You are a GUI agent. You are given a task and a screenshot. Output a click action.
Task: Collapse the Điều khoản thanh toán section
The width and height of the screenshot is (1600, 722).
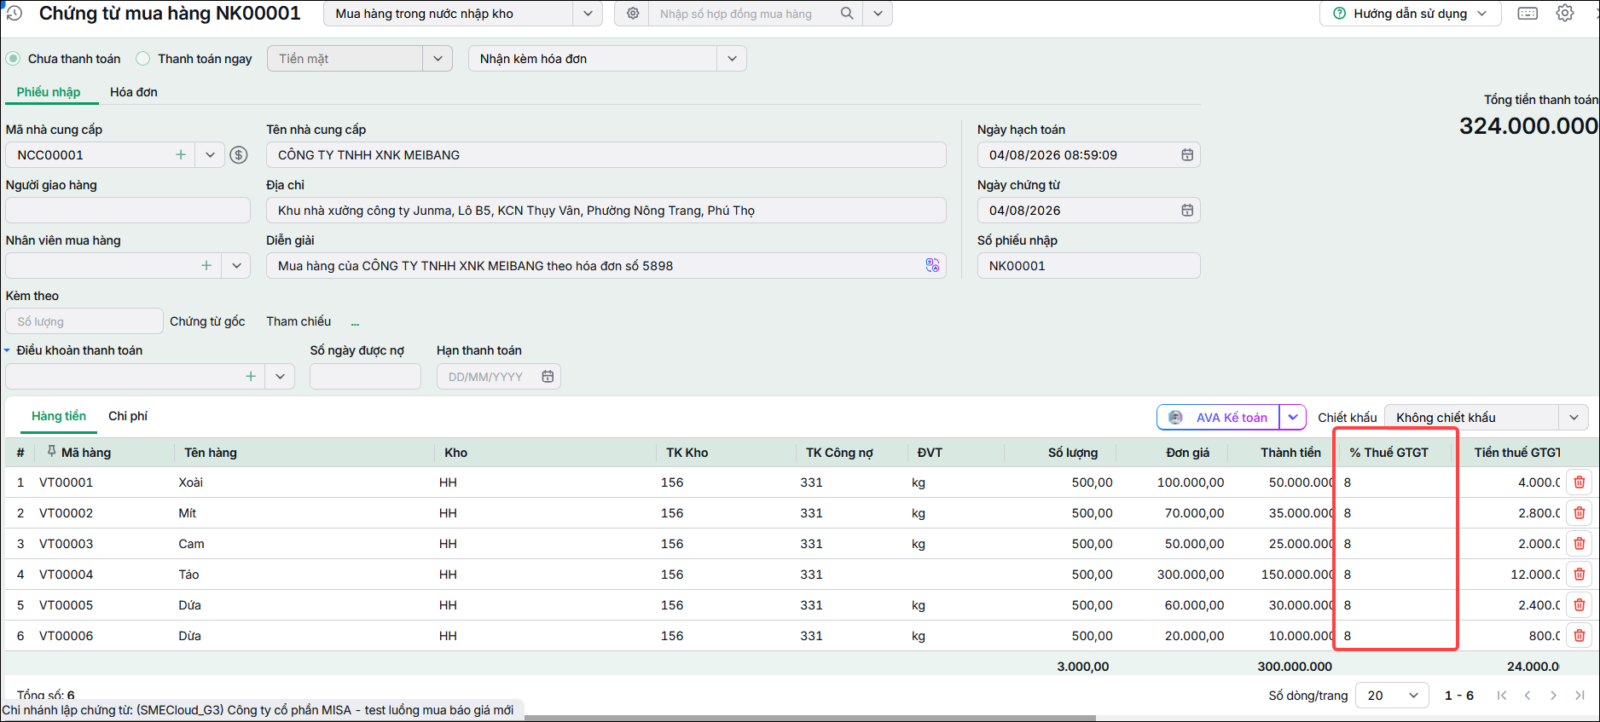point(7,350)
